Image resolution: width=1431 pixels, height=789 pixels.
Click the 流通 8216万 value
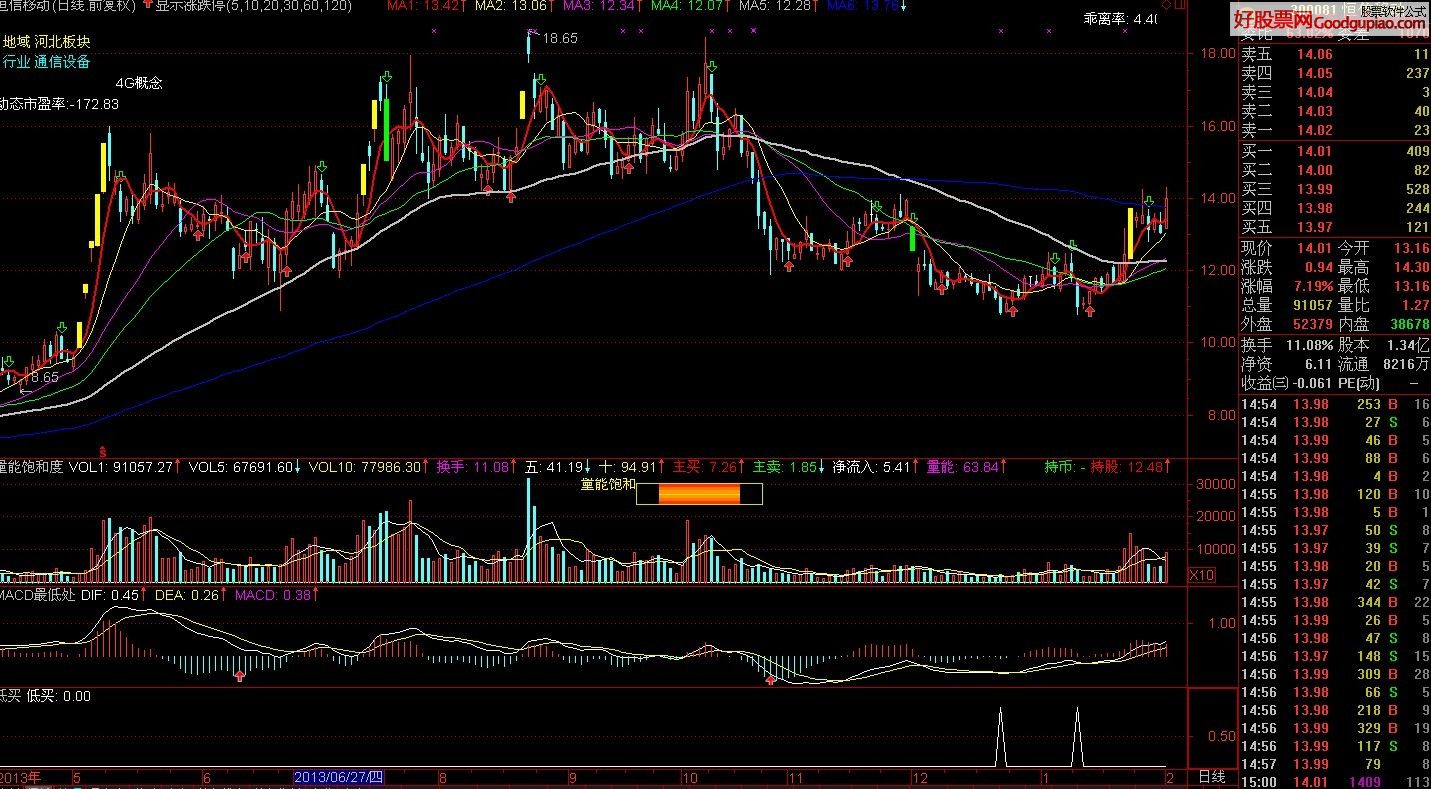click(1405, 363)
